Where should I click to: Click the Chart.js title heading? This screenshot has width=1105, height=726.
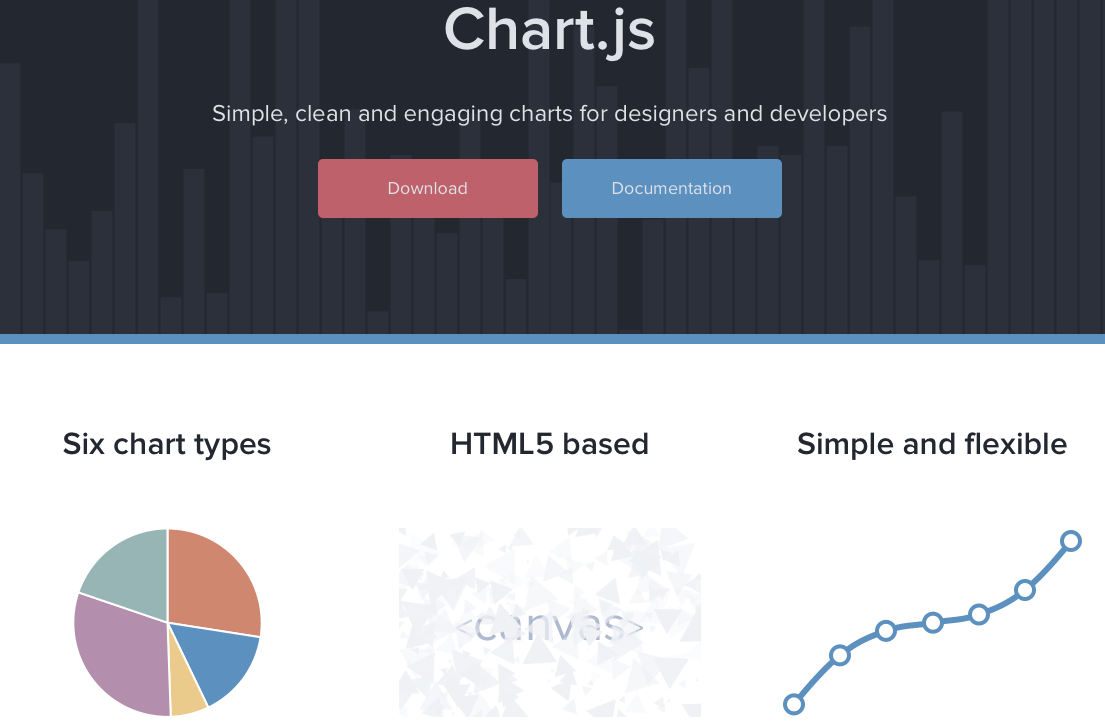tap(550, 30)
